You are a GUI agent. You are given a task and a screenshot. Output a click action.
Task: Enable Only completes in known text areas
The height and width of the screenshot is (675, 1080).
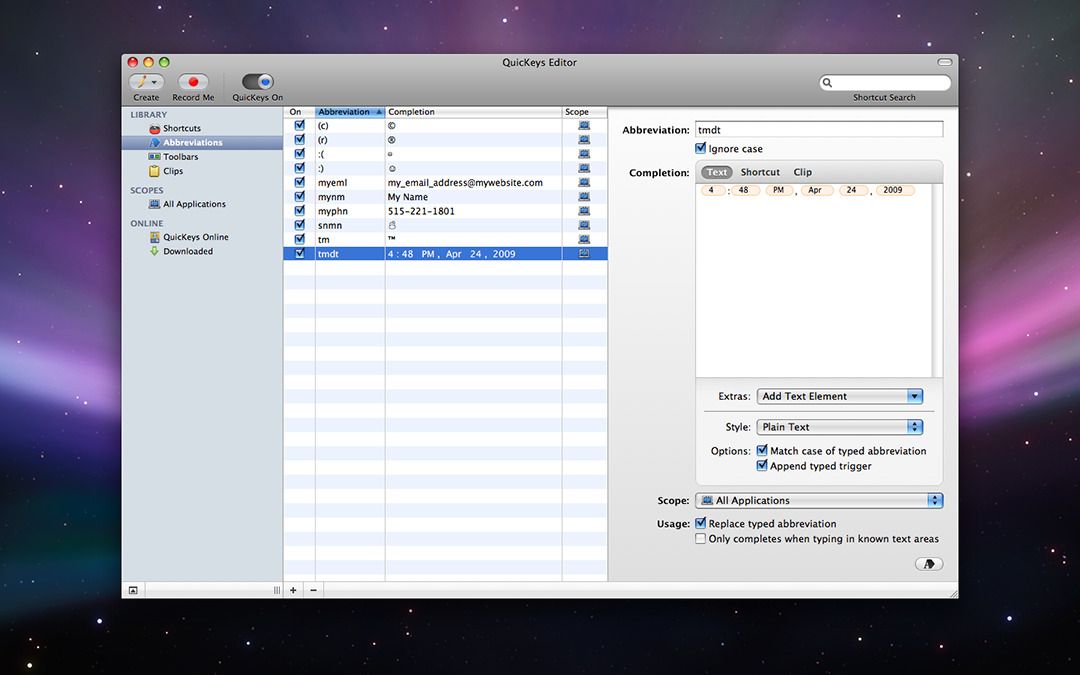click(x=701, y=539)
